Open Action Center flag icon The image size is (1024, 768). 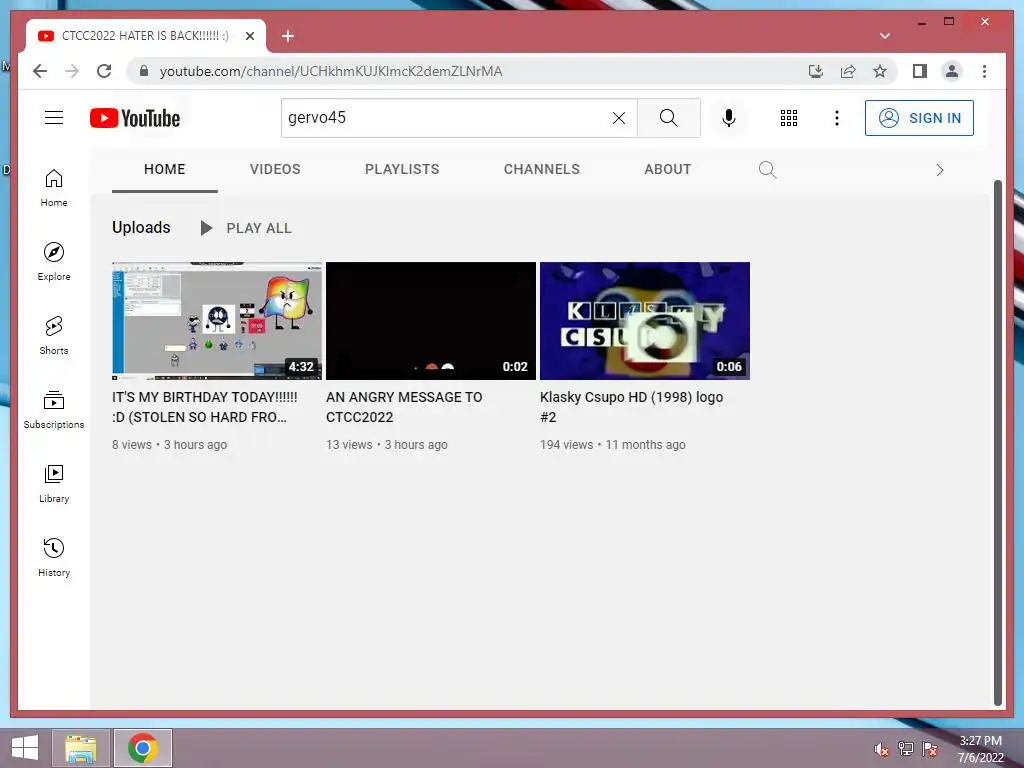[x=930, y=748]
